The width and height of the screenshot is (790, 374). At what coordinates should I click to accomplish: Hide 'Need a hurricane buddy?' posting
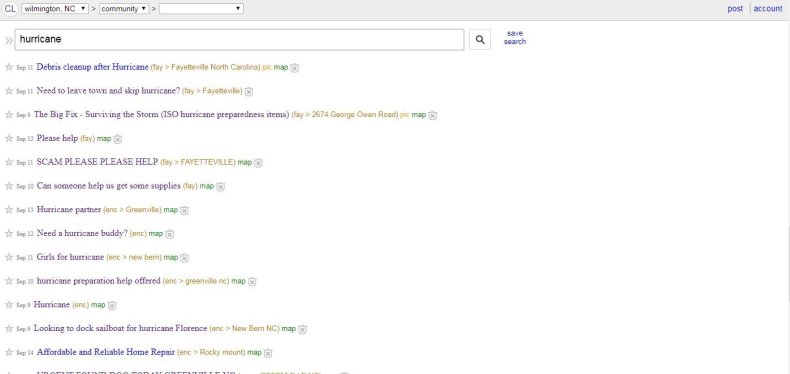(170, 234)
